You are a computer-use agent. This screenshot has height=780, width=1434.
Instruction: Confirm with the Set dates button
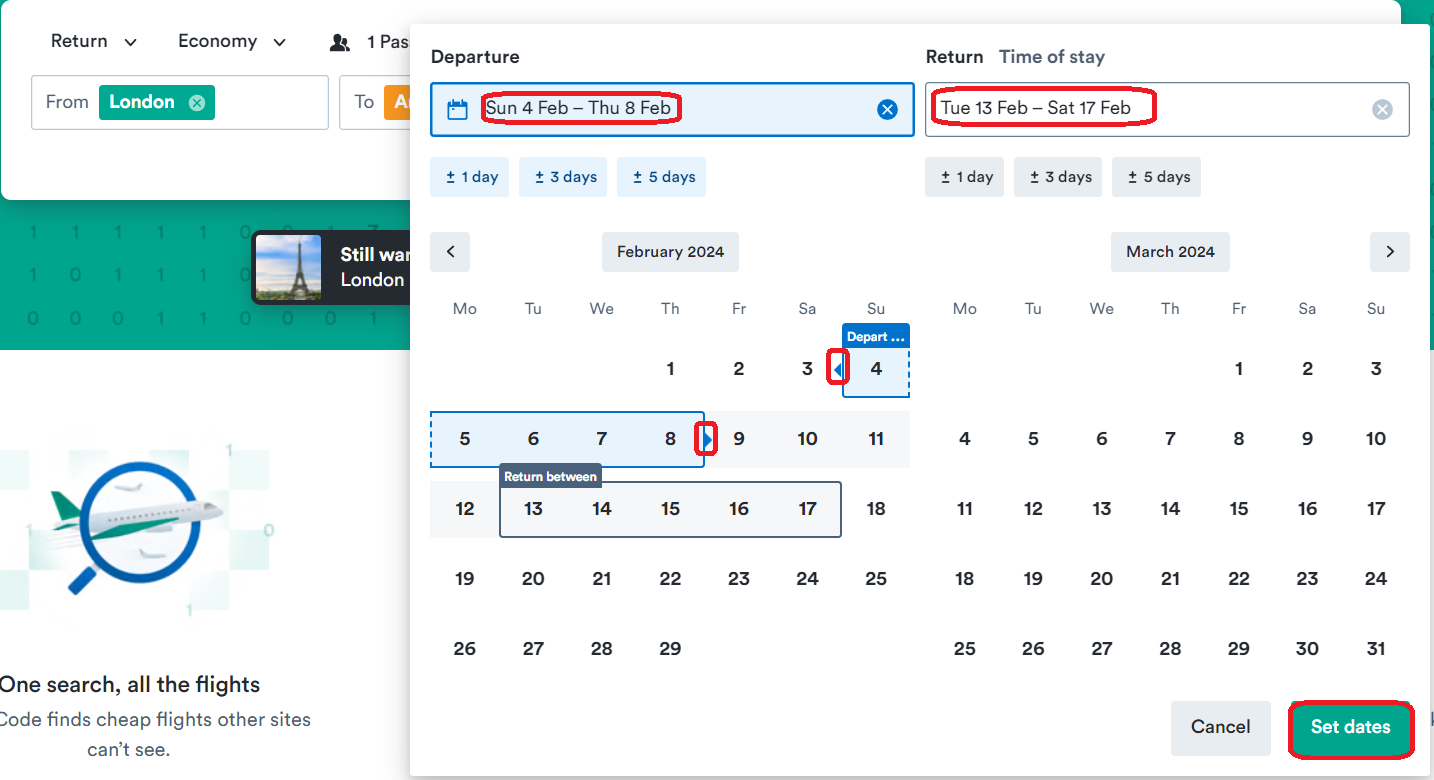1350,727
